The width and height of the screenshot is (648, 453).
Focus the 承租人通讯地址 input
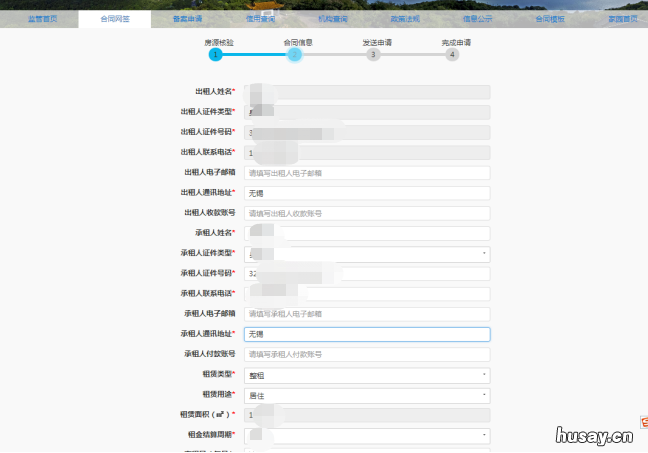point(367,334)
